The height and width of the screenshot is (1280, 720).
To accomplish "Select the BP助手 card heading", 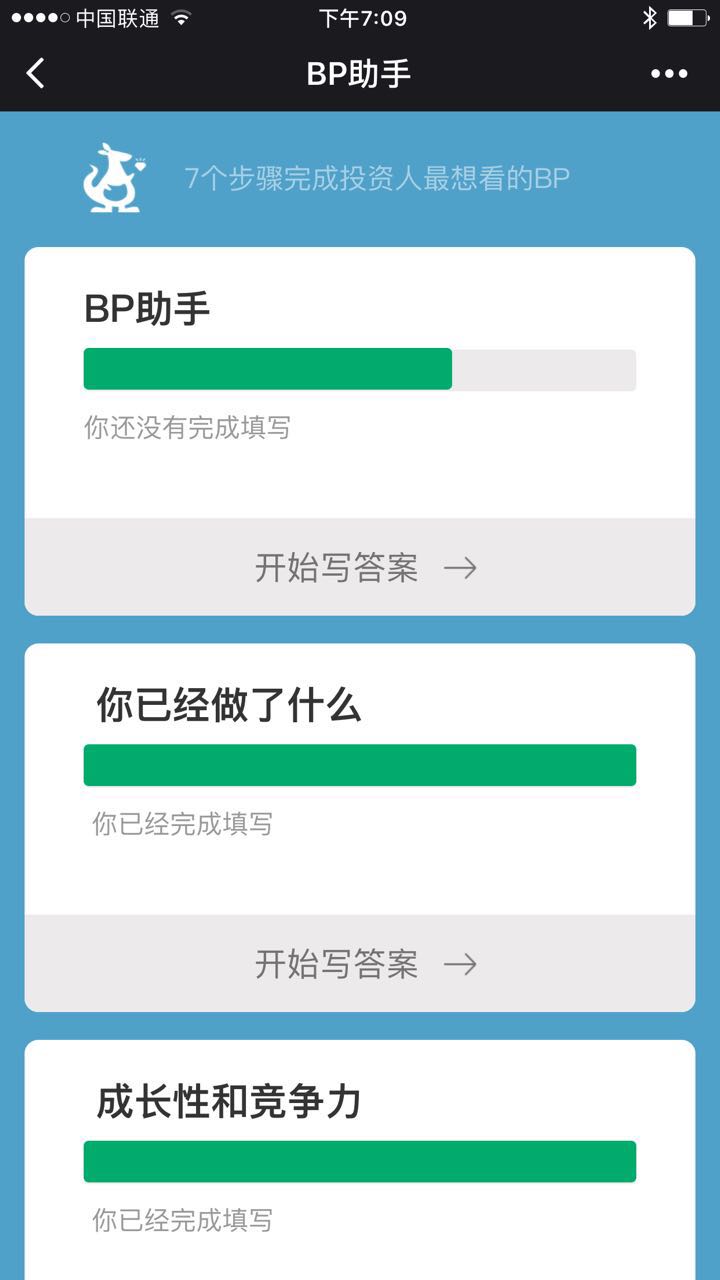I will 147,309.
